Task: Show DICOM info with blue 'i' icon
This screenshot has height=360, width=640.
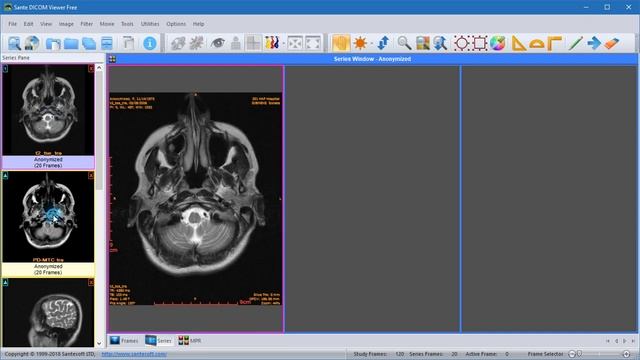Action: tap(150, 43)
